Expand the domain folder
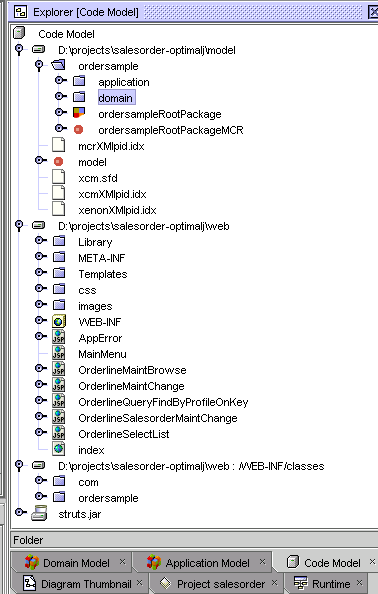This screenshot has width=378, height=594. pyautogui.click(x=61, y=96)
